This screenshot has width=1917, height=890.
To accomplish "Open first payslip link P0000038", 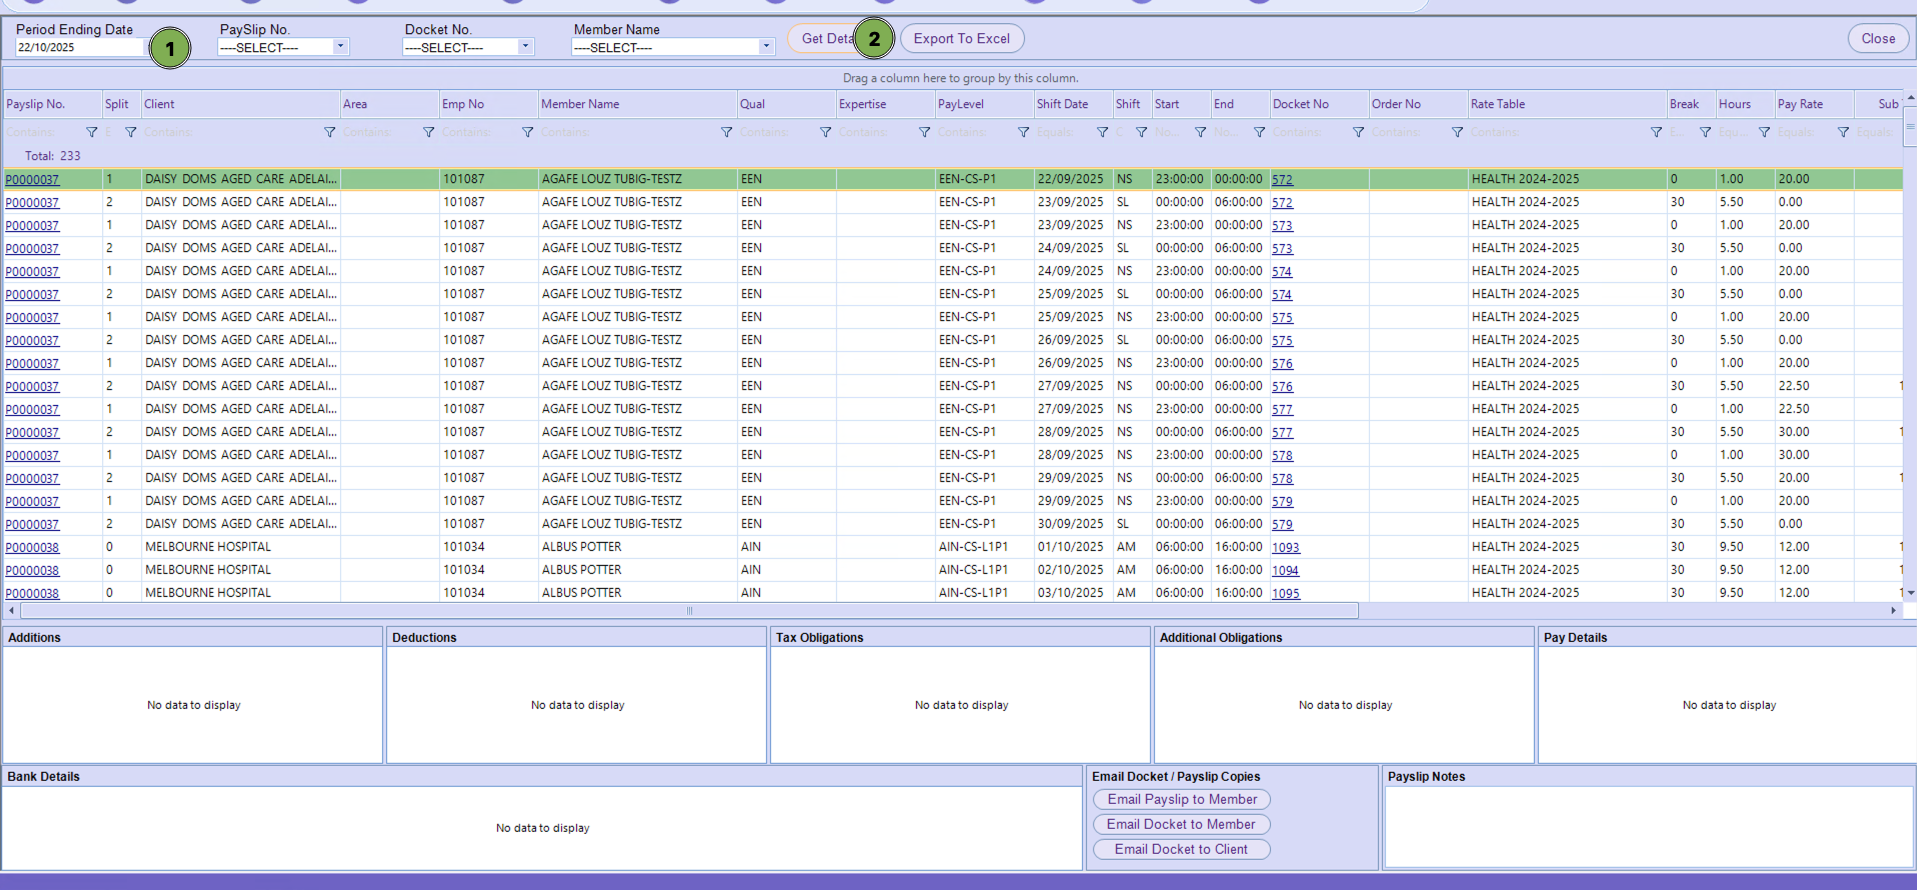I will [x=32, y=548].
